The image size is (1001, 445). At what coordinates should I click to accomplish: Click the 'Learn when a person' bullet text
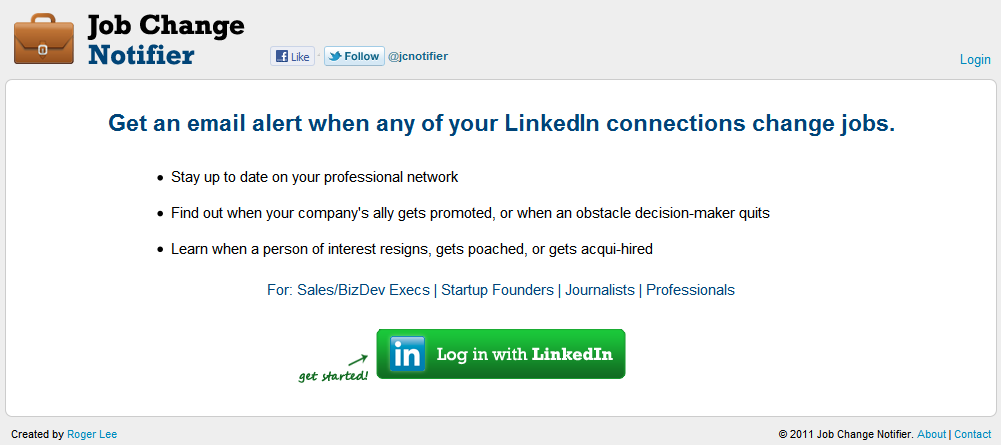click(412, 248)
